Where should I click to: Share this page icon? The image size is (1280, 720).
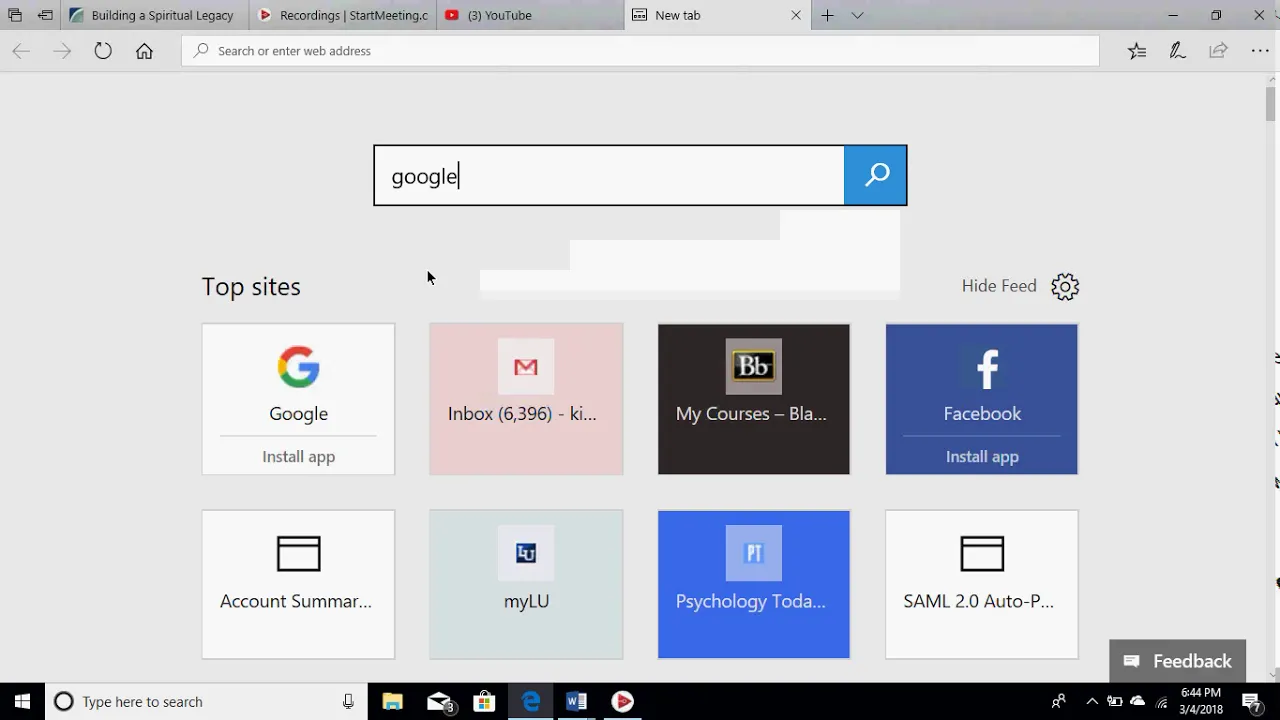tap(1218, 51)
